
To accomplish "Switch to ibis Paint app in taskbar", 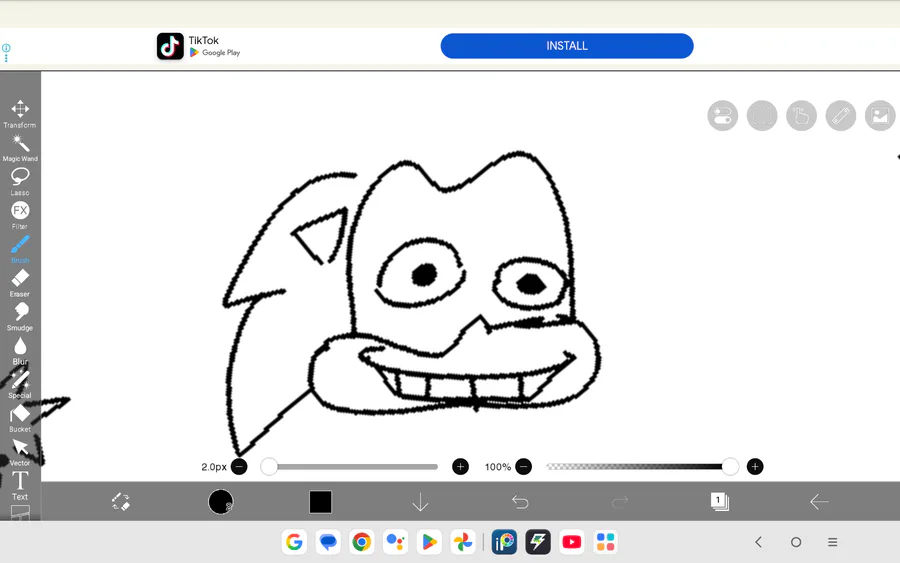I will click(505, 542).
